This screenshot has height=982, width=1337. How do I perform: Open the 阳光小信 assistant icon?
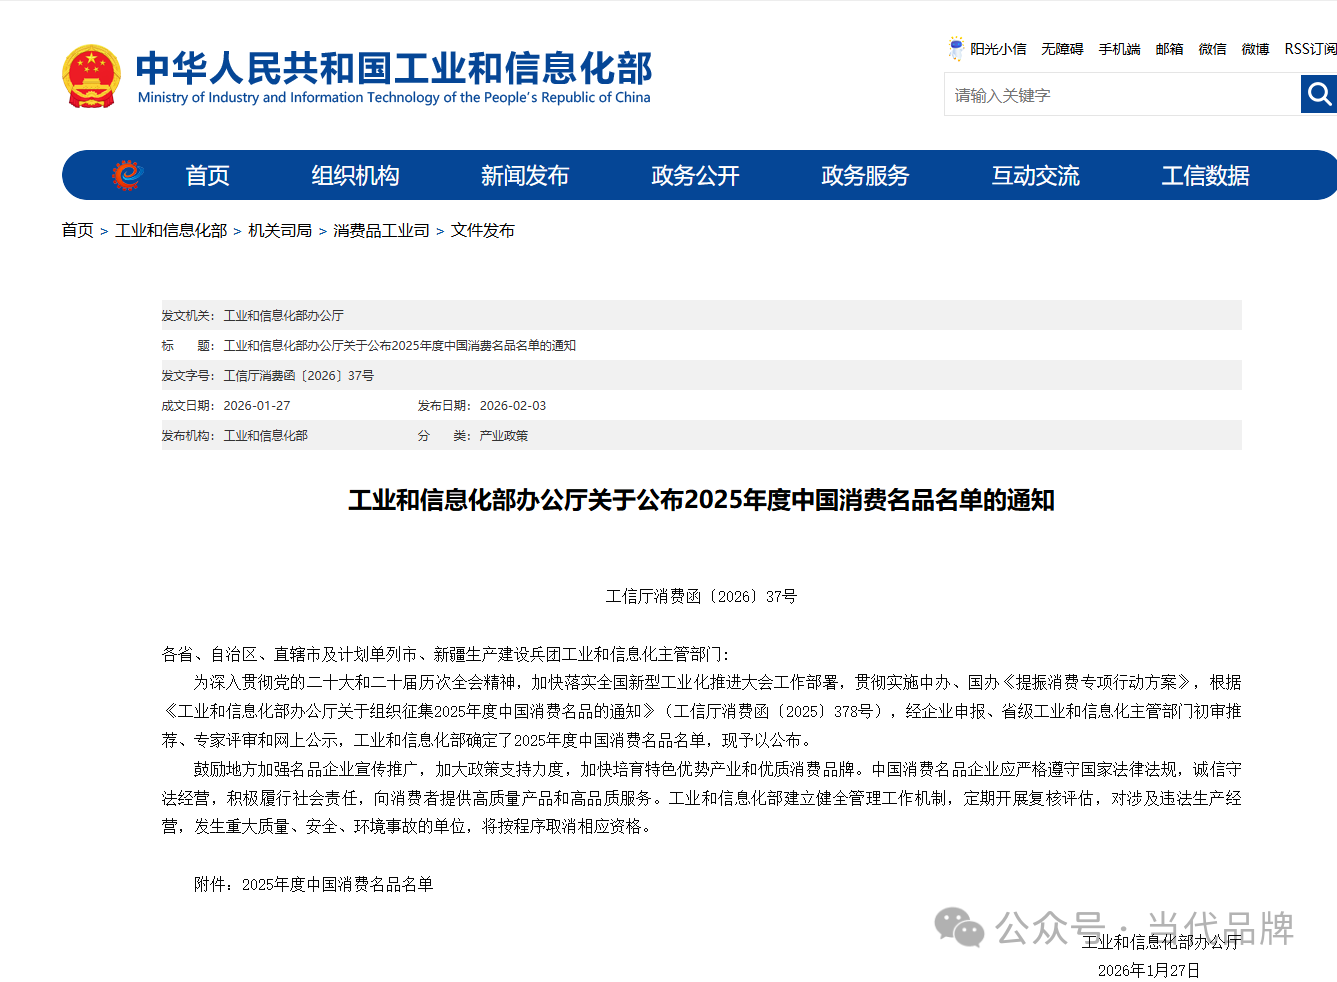pyautogui.click(x=956, y=48)
